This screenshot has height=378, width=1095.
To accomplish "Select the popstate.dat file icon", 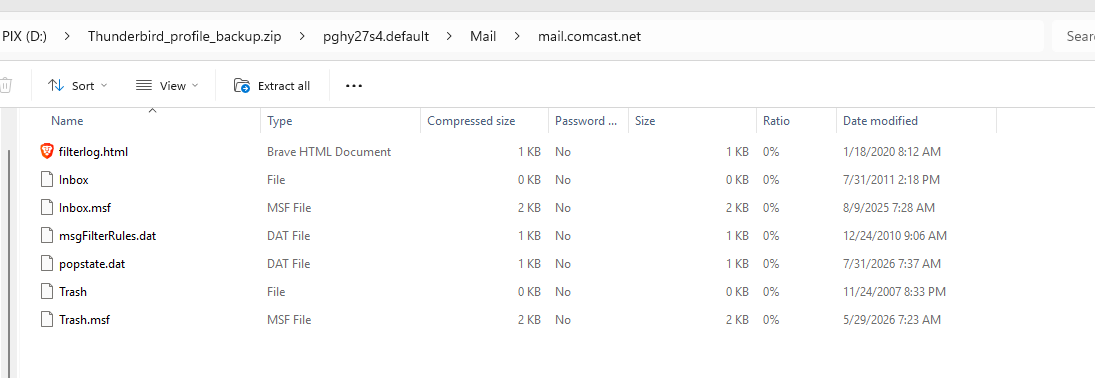I will click(47, 263).
